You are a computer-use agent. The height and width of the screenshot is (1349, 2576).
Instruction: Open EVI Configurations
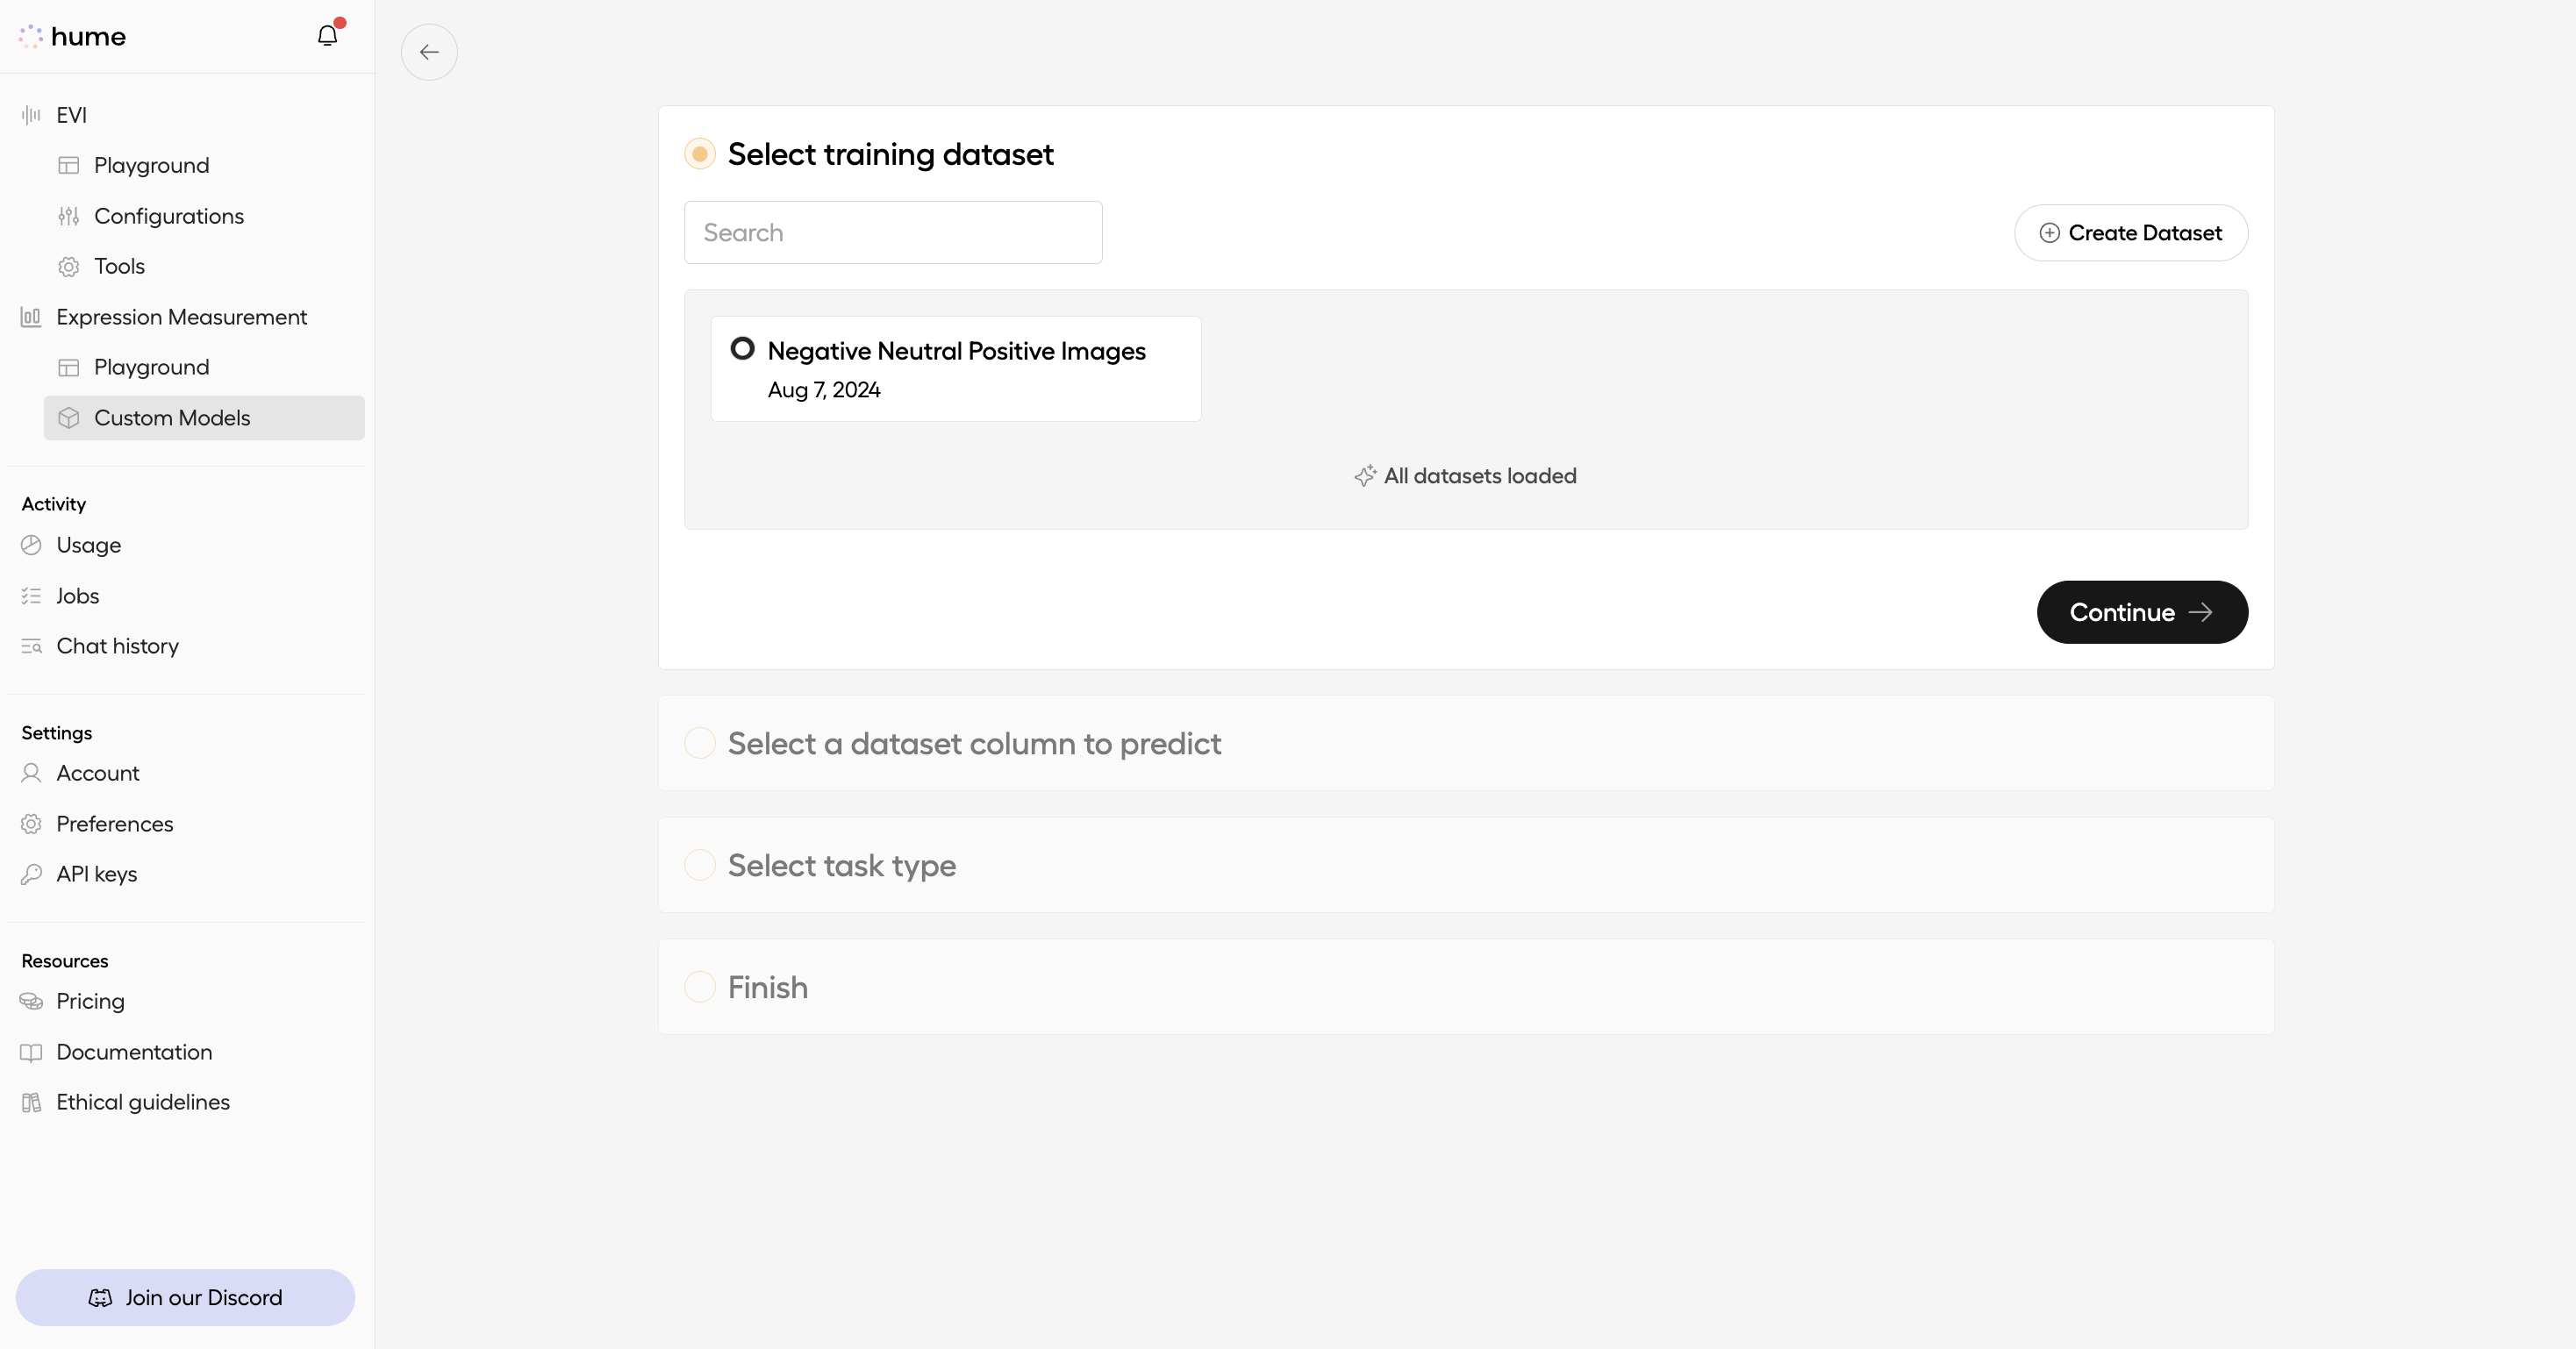pyautogui.click(x=169, y=215)
